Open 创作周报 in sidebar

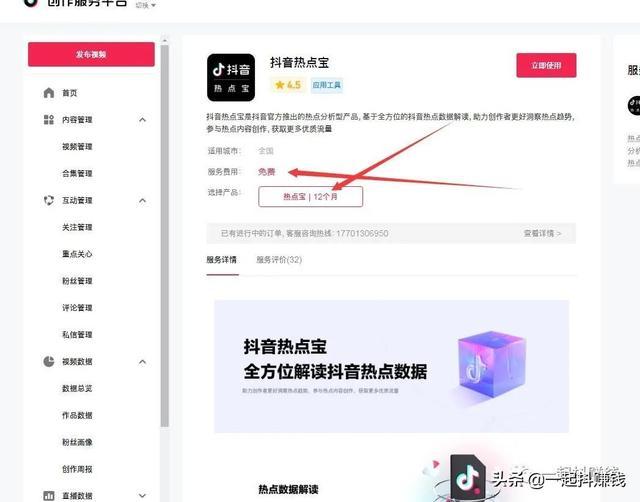(x=77, y=469)
